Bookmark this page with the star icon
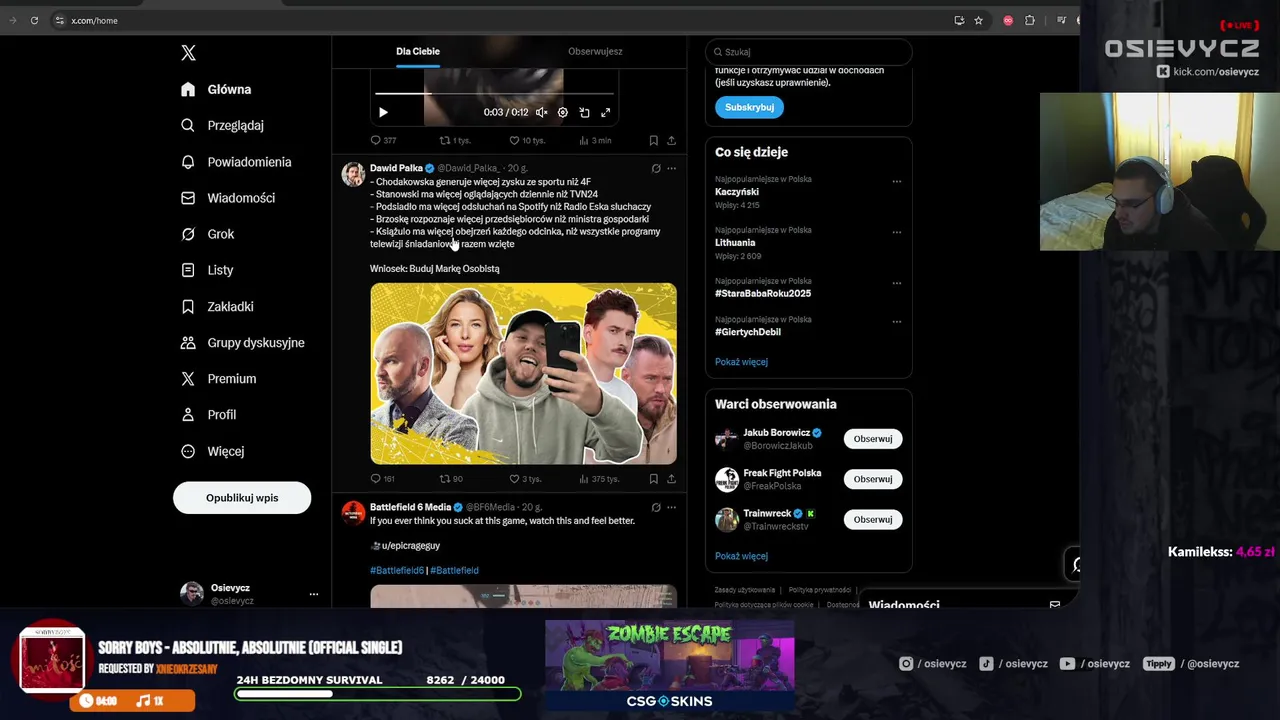1280x720 pixels. point(978,20)
